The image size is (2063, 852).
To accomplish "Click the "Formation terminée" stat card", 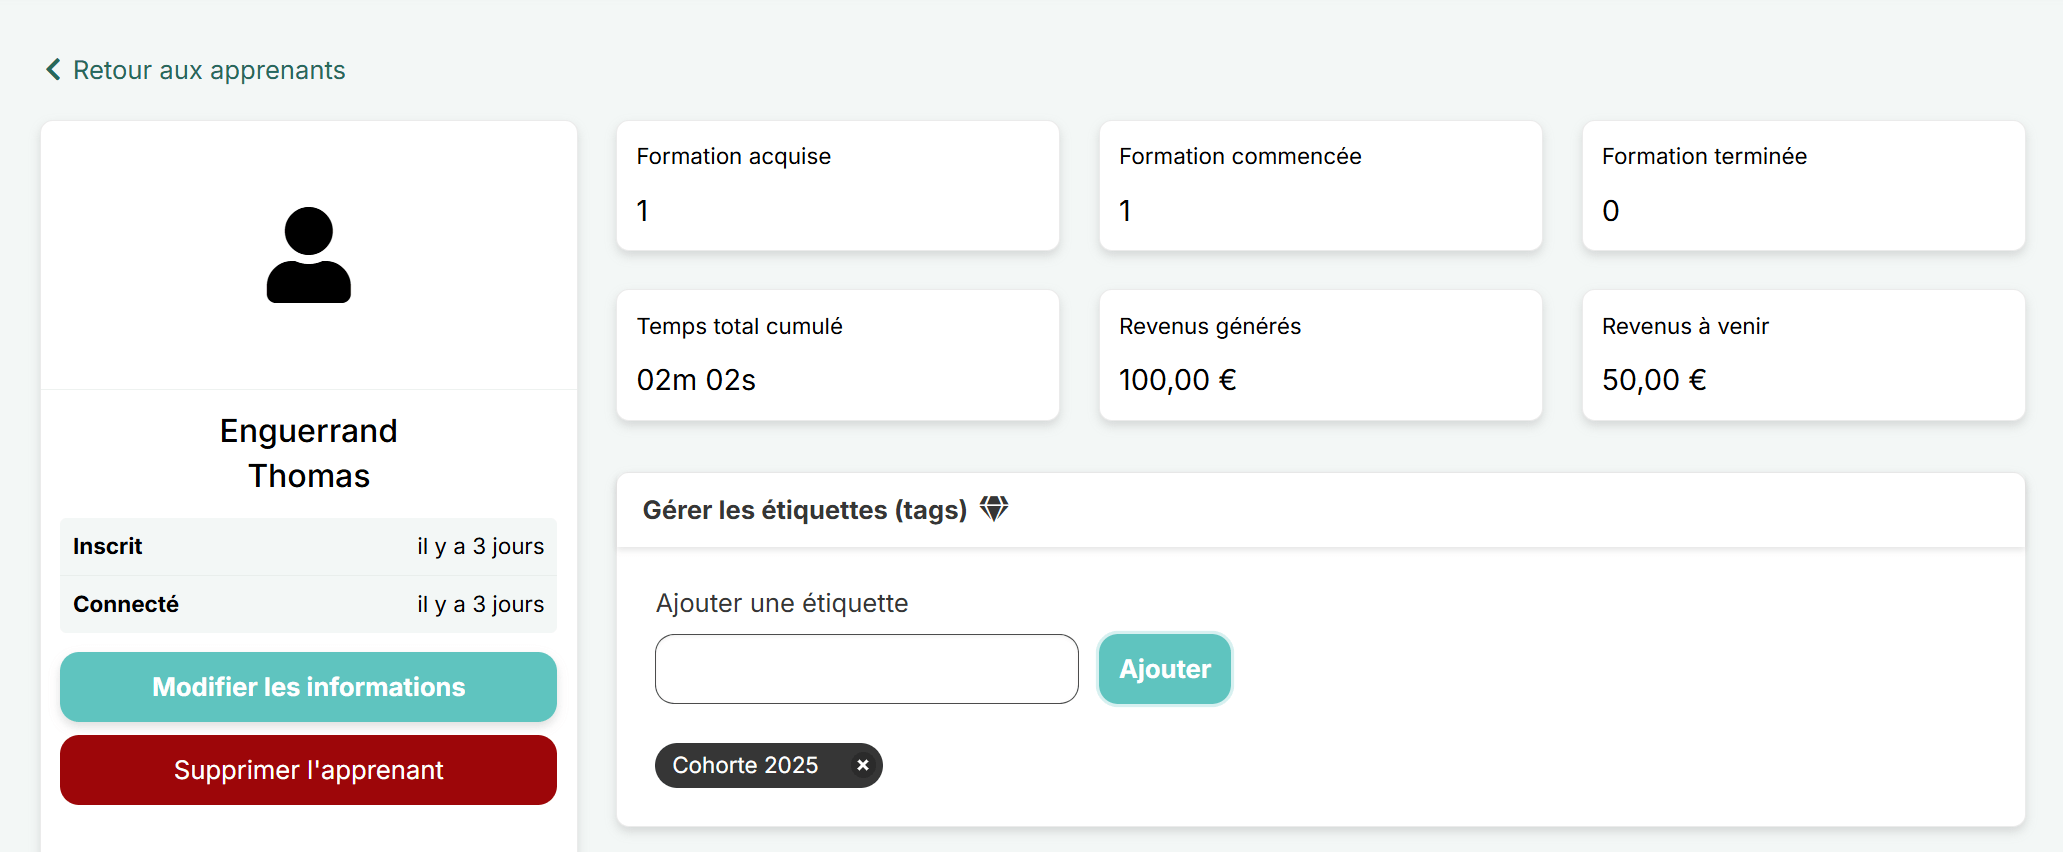I will (x=1803, y=185).
